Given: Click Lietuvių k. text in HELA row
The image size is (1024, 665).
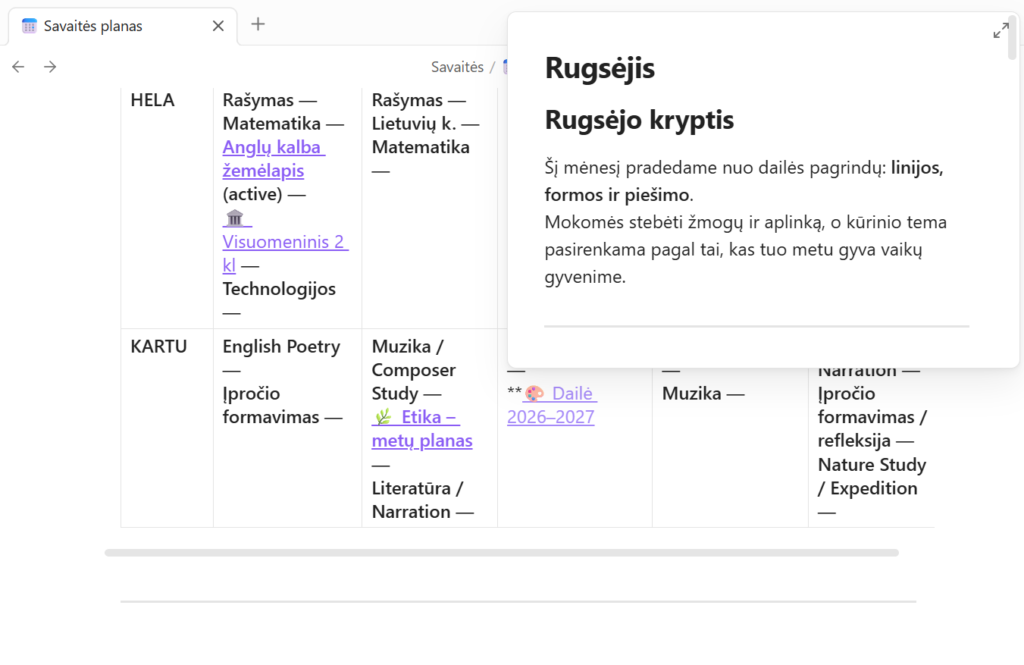Looking at the screenshot, I should 414,123.
